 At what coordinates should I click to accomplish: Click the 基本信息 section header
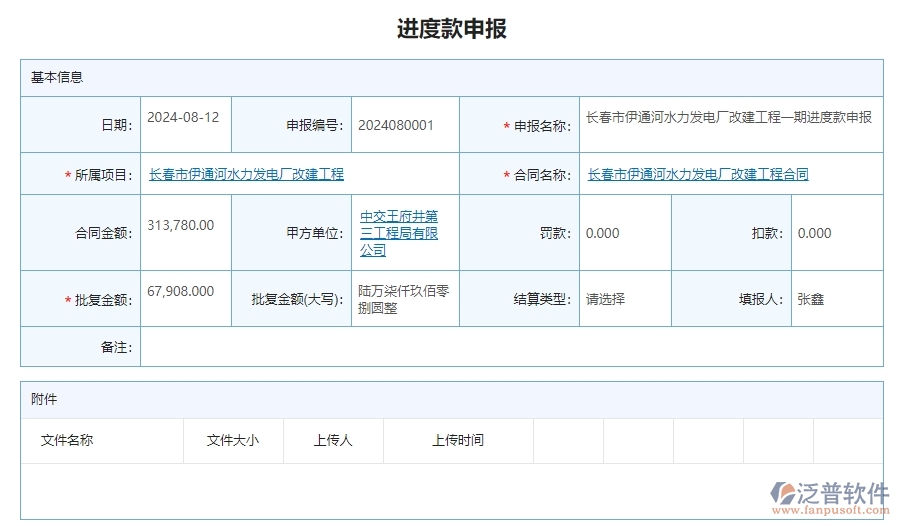(57, 77)
